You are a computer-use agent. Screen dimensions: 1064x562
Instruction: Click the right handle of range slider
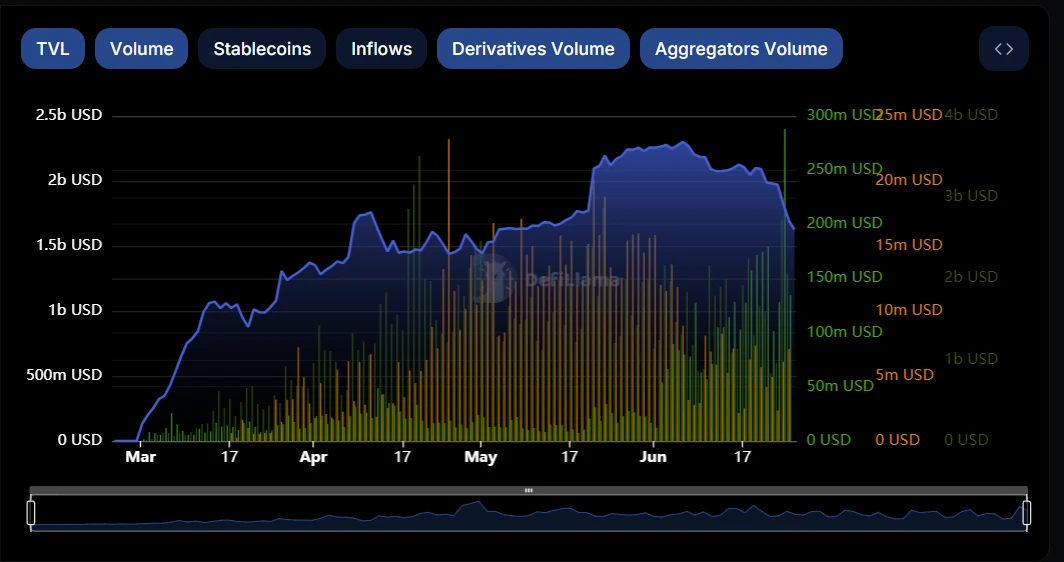1026,513
